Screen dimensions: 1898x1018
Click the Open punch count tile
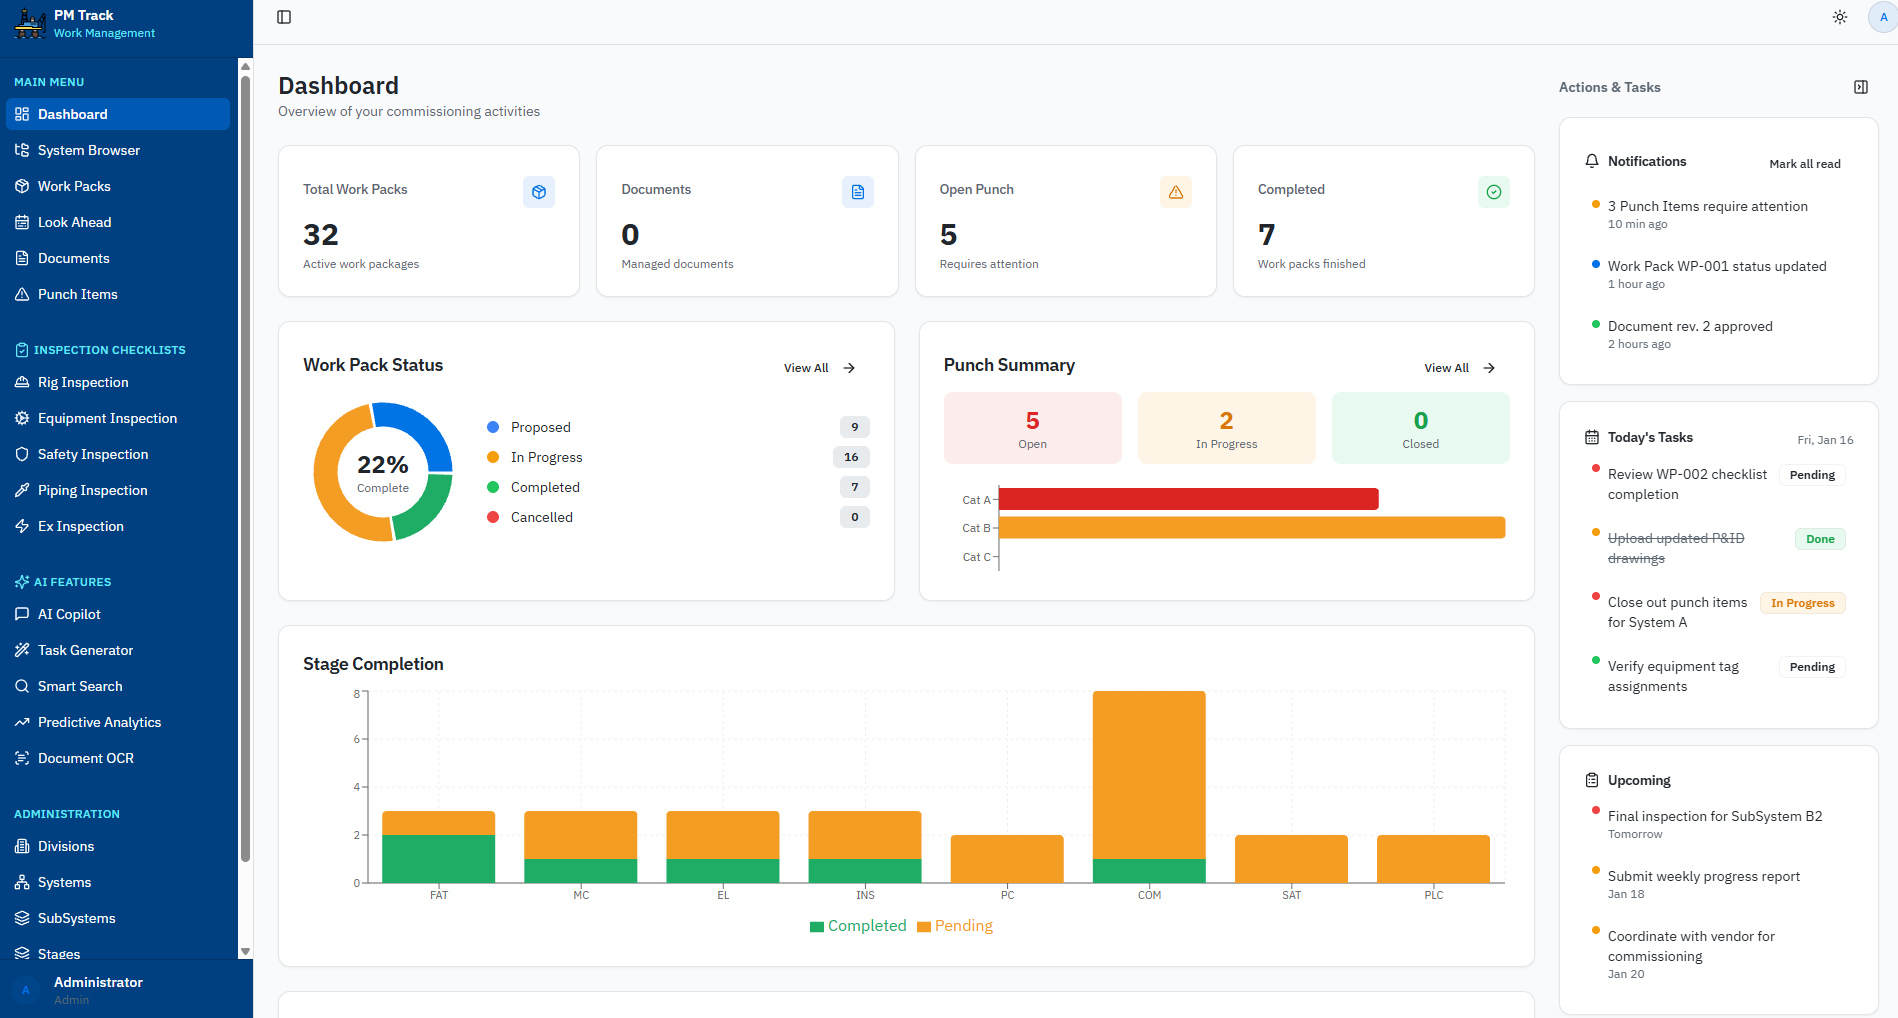click(x=1032, y=428)
